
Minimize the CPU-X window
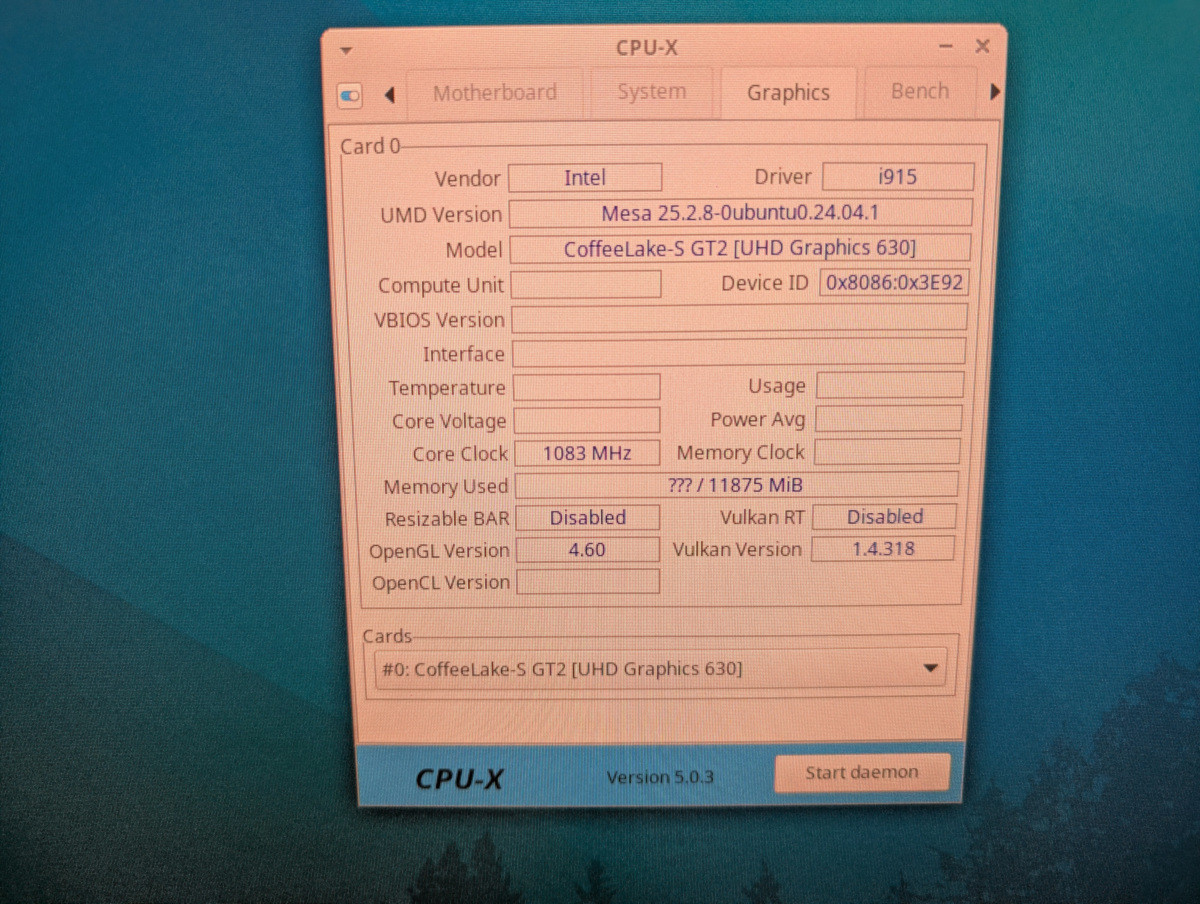(x=945, y=47)
